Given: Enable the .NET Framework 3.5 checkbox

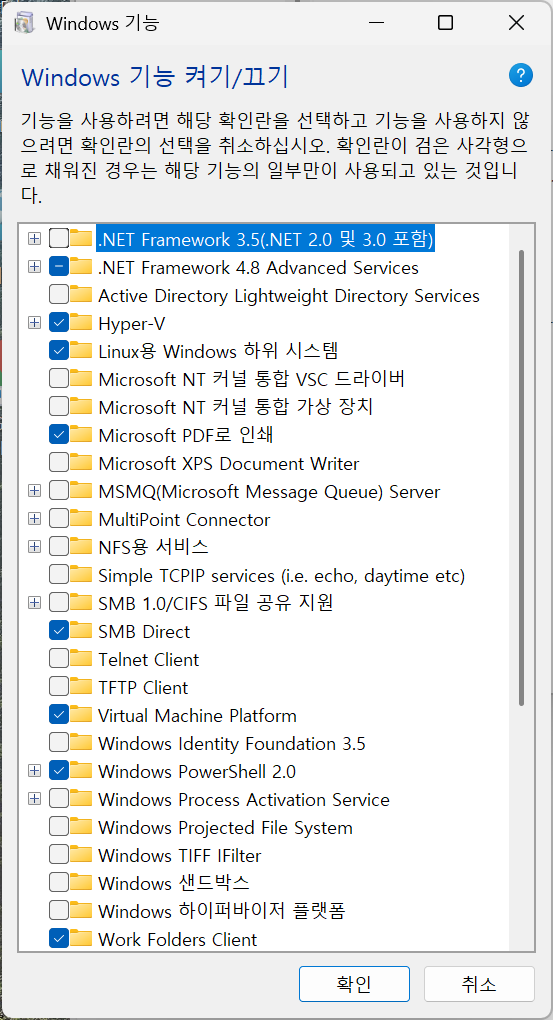Looking at the screenshot, I should point(59,239).
